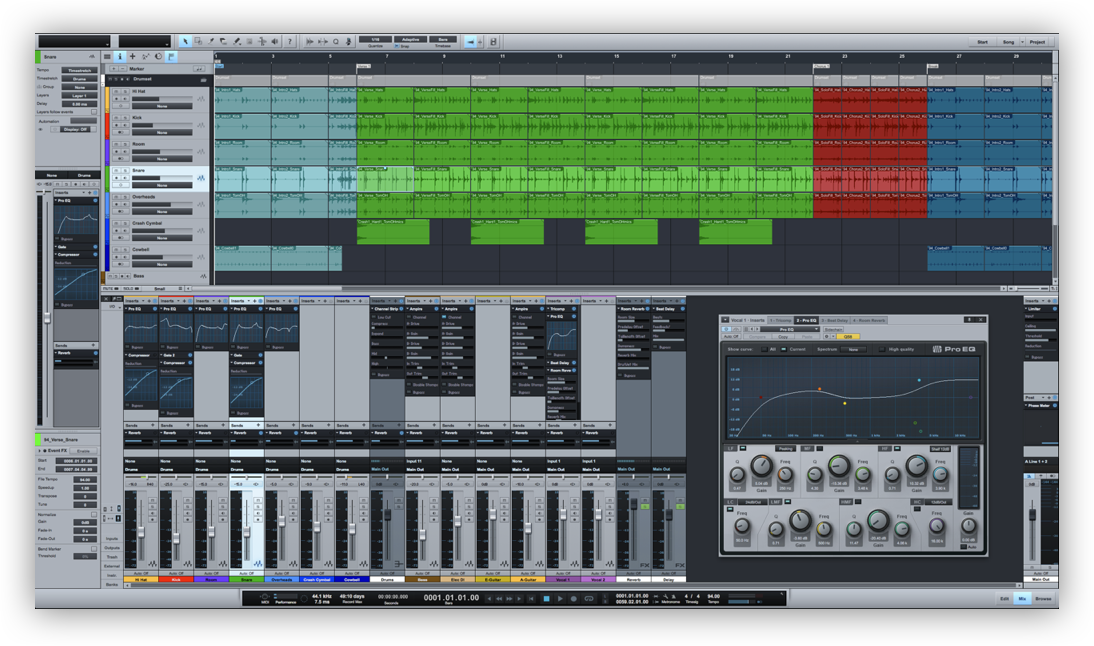
Task: Toggle loop in the transport bar
Action: [590, 599]
